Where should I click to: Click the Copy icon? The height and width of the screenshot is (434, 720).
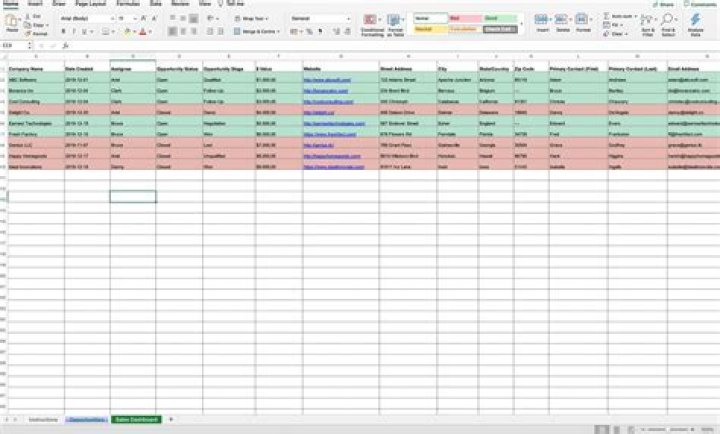pyautogui.click(x=28, y=25)
